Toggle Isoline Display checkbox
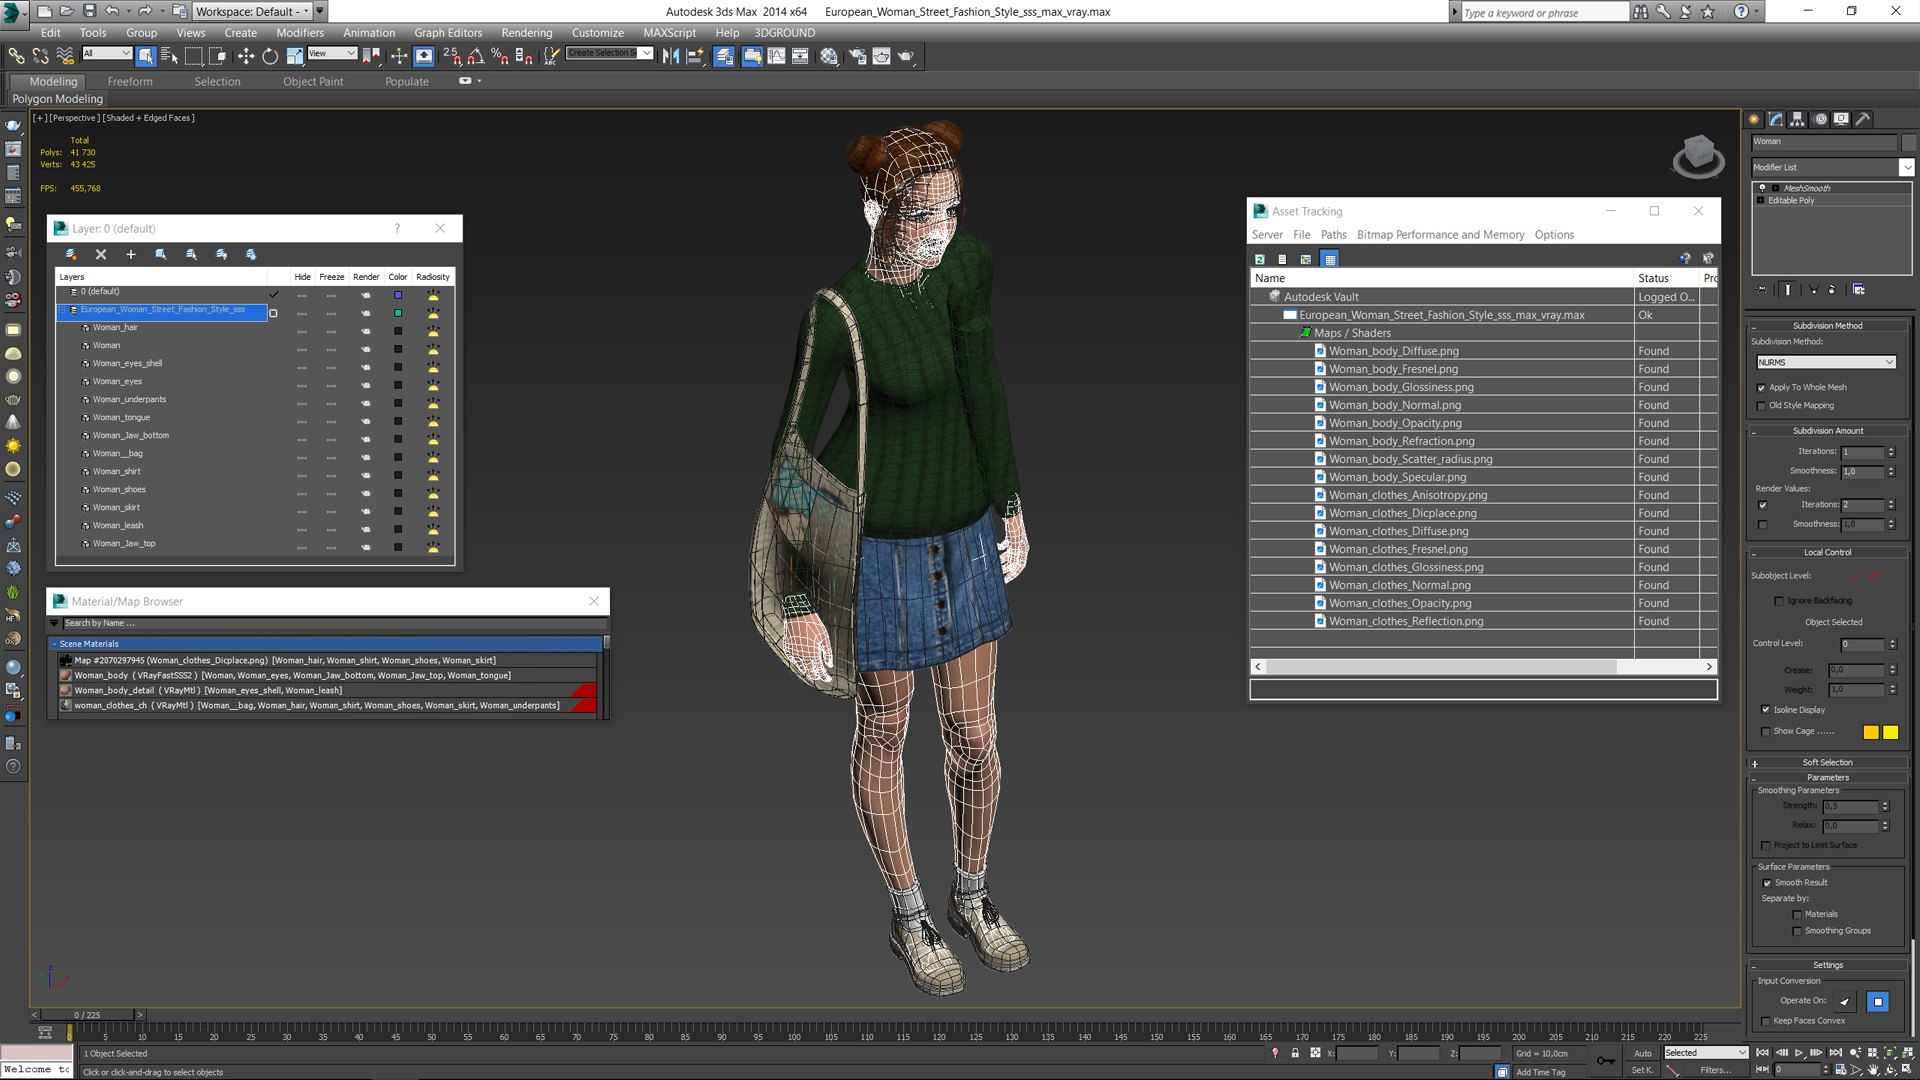1920x1080 pixels. (1765, 710)
